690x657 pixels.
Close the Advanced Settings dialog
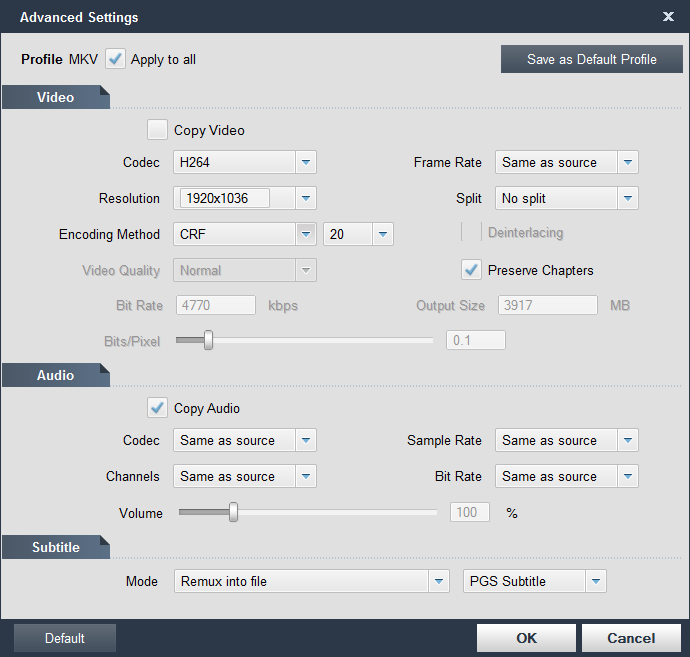[668, 17]
